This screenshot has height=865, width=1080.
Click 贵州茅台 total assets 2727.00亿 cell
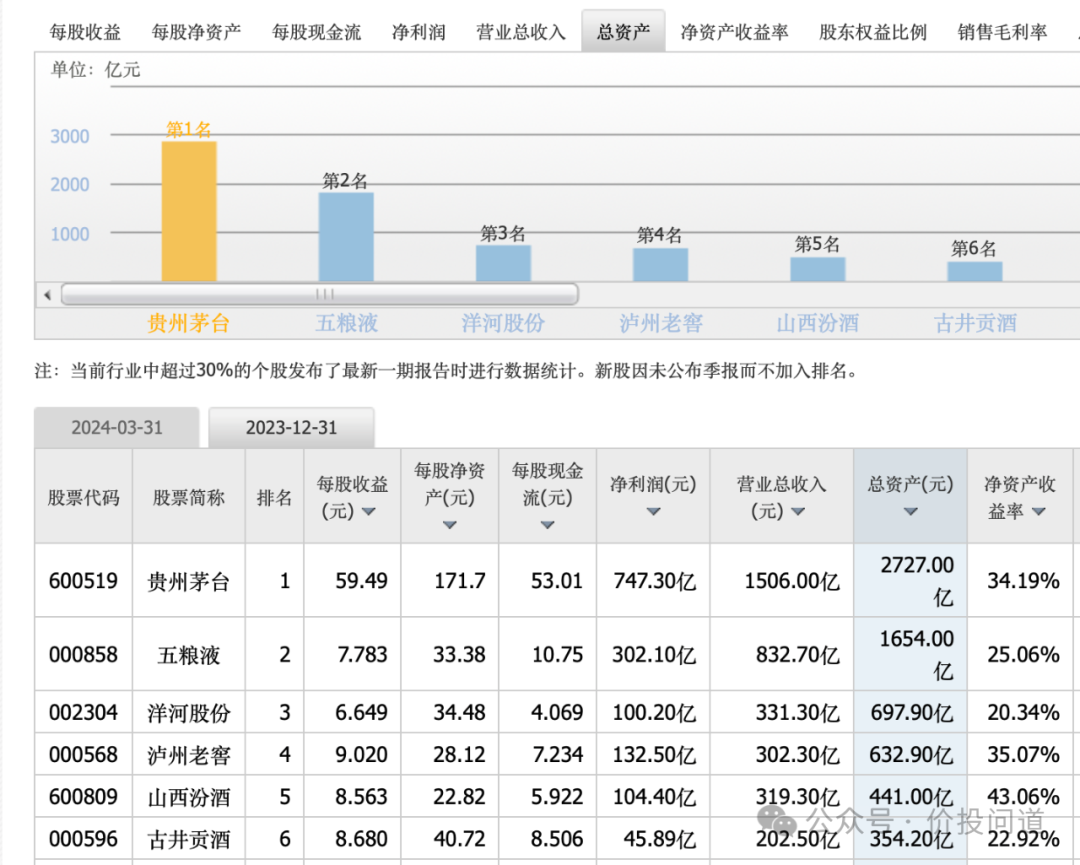pos(911,581)
